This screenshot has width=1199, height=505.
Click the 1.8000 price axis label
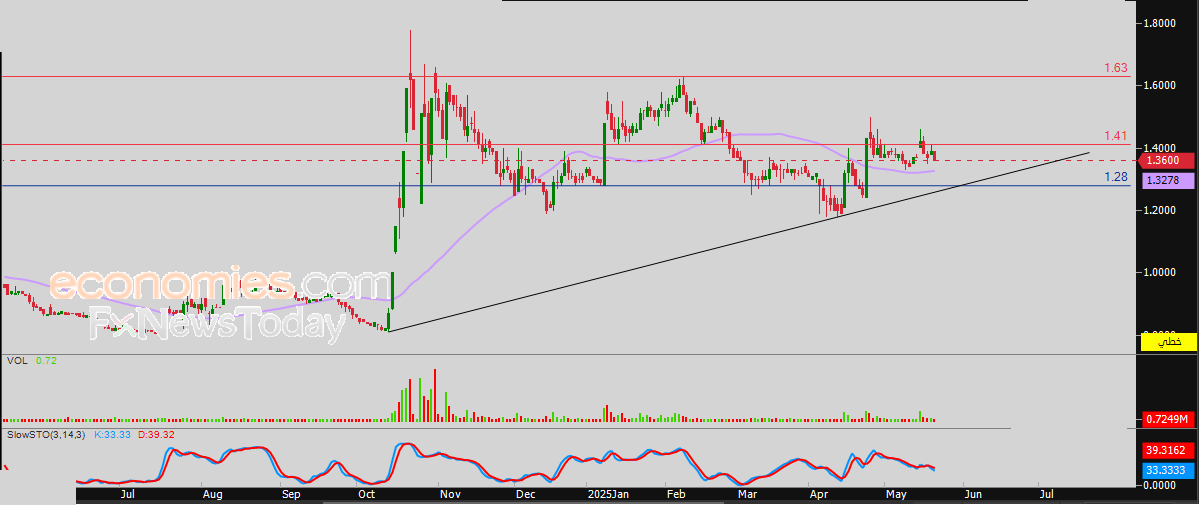click(x=1161, y=23)
